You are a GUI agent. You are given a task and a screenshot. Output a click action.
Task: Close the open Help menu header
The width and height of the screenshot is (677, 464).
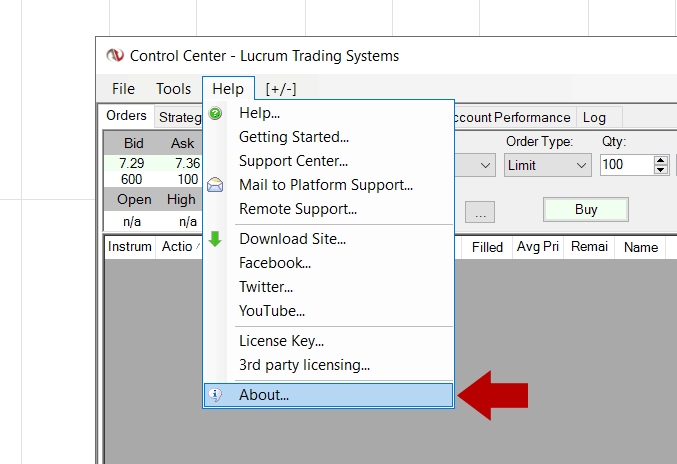click(x=228, y=89)
